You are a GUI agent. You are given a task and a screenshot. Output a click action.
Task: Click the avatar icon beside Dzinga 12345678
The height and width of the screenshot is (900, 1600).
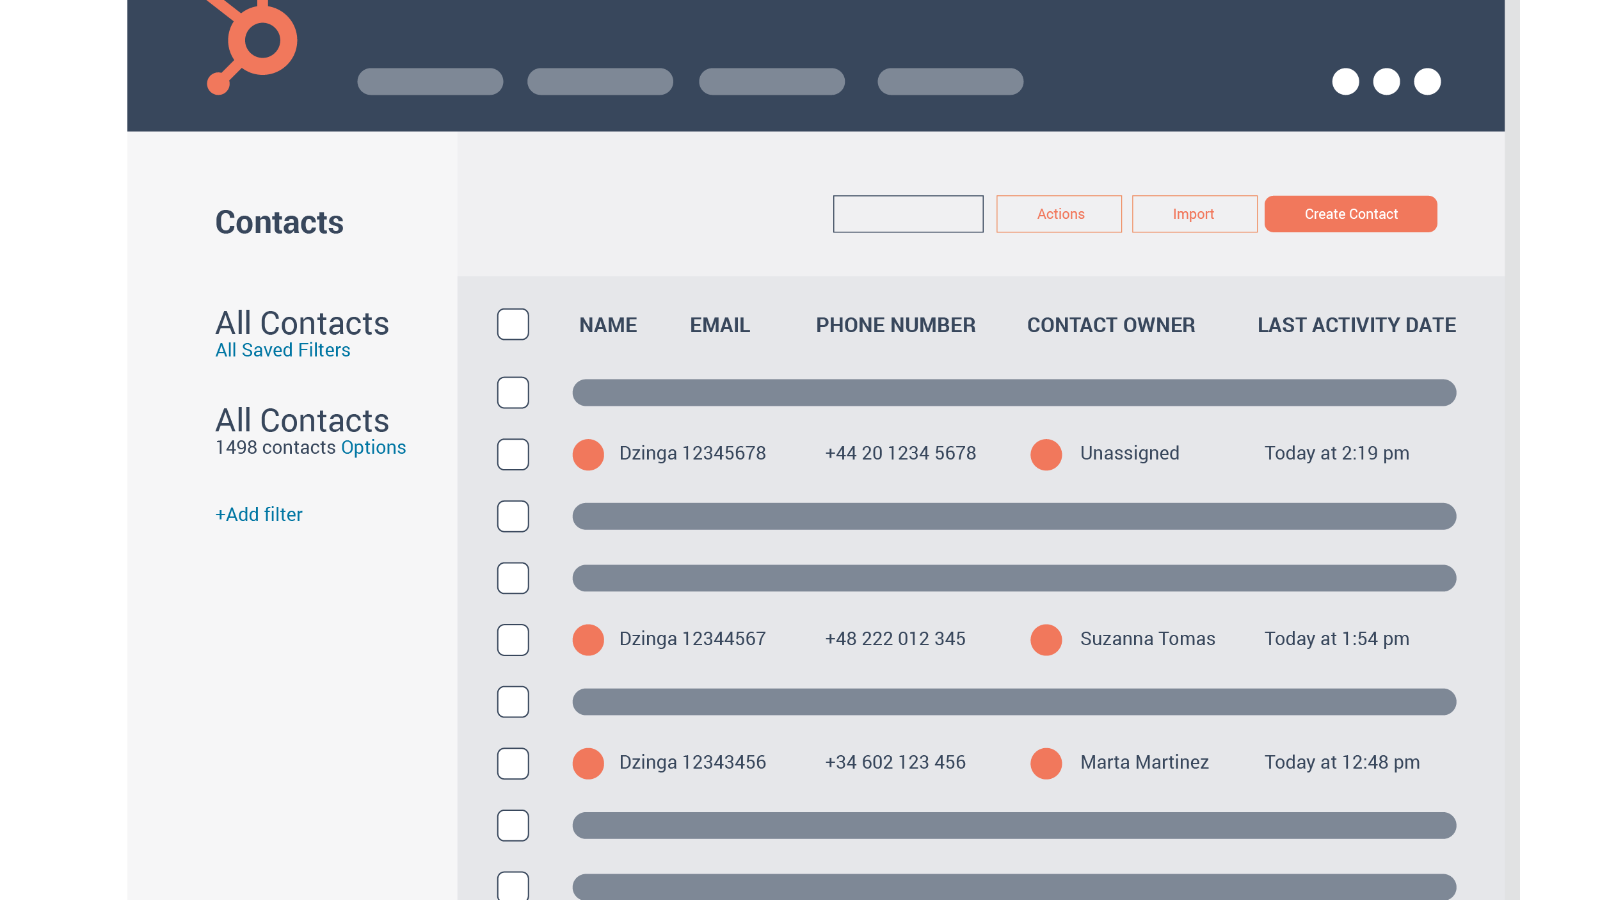[588, 454]
